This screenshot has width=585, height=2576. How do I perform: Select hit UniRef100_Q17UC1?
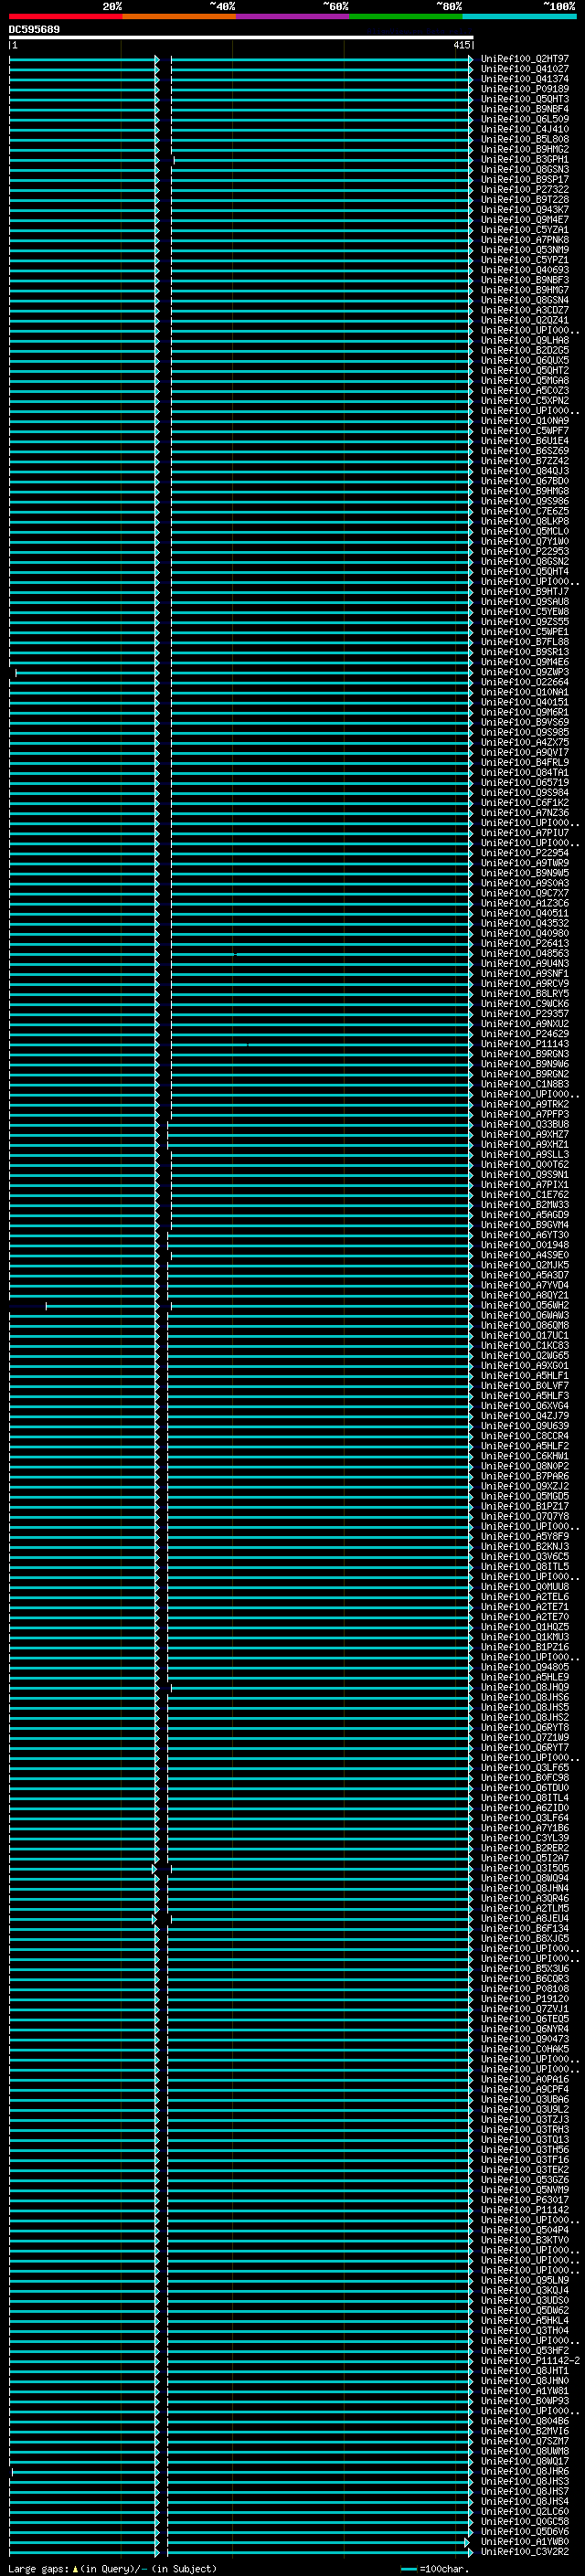coord(524,1335)
